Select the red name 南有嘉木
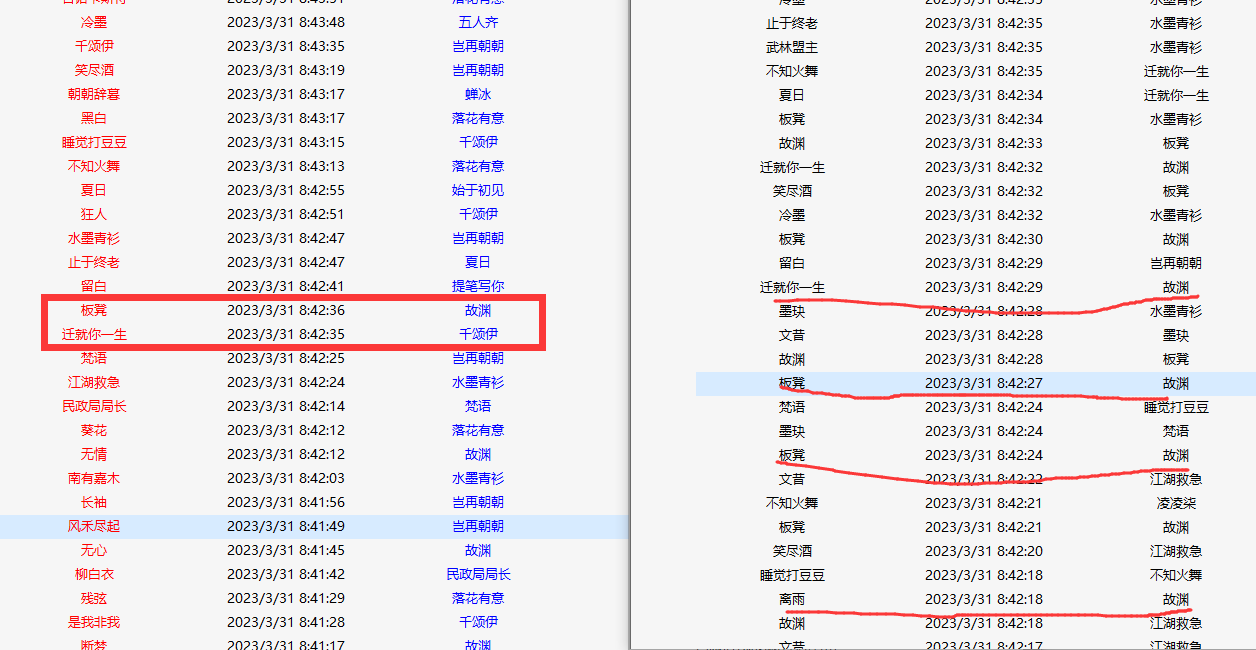The width and height of the screenshot is (1256, 650). [94, 478]
